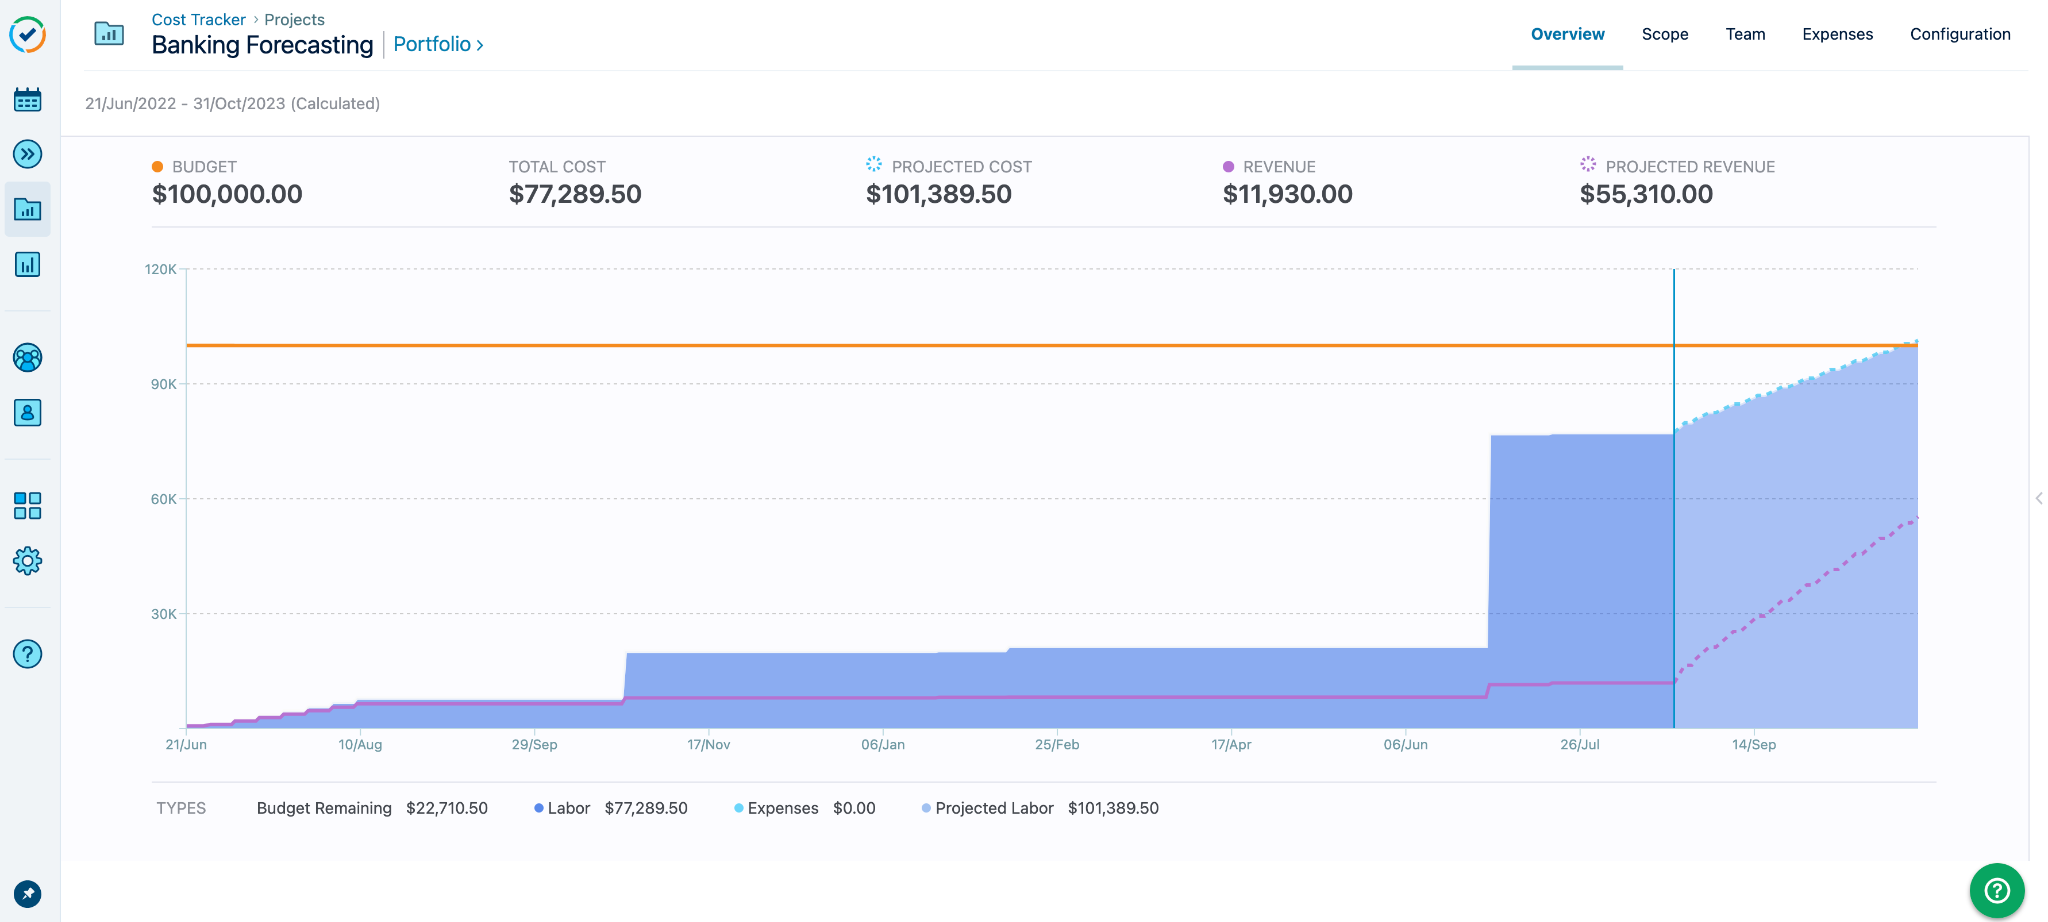Open the teams group icon in sidebar
This screenshot has width=2048, height=922.
[x=27, y=358]
